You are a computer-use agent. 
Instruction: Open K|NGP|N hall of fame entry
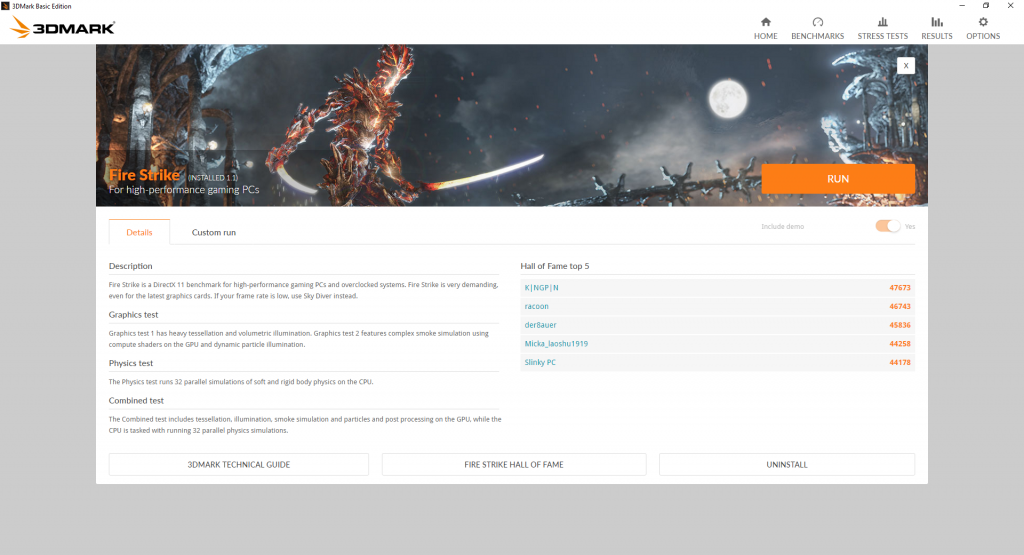(x=541, y=288)
